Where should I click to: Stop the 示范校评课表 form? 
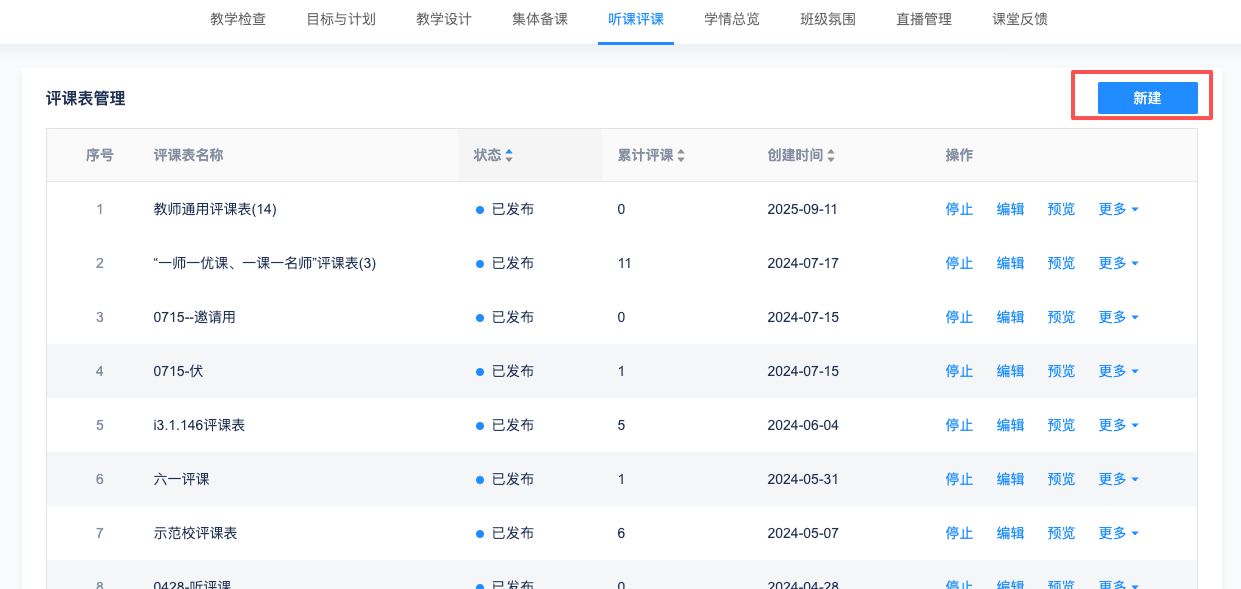[x=959, y=533]
